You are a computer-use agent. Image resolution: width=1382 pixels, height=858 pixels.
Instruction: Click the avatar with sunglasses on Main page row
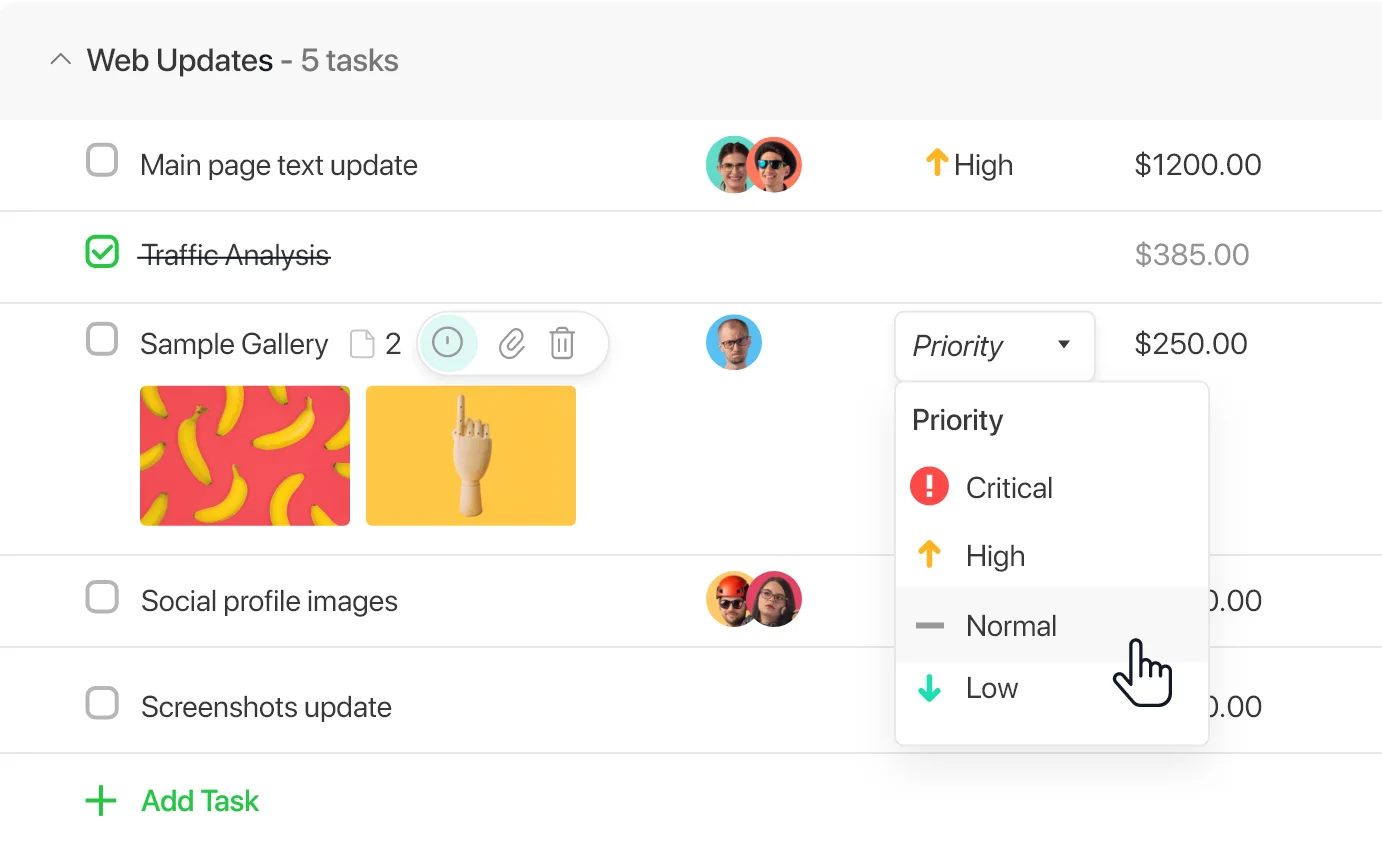point(775,165)
